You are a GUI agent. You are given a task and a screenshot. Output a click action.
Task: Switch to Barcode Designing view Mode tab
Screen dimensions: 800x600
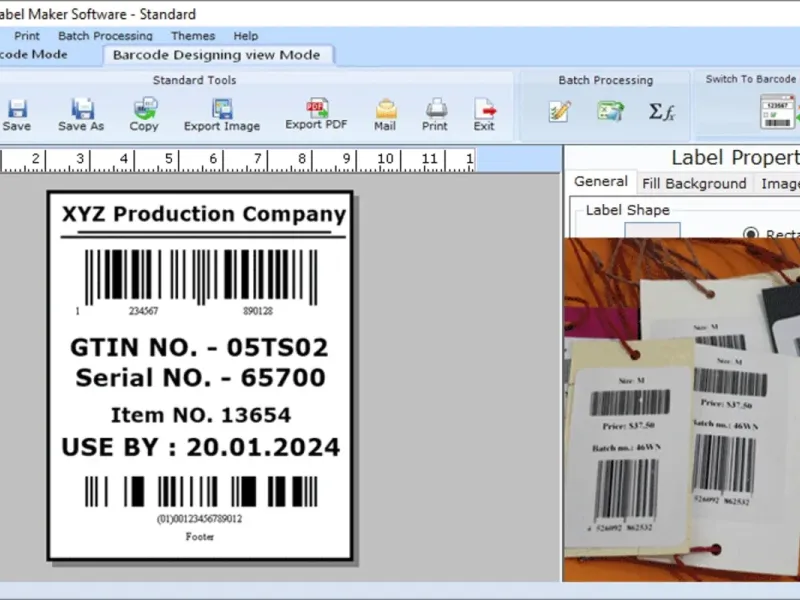(x=217, y=55)
